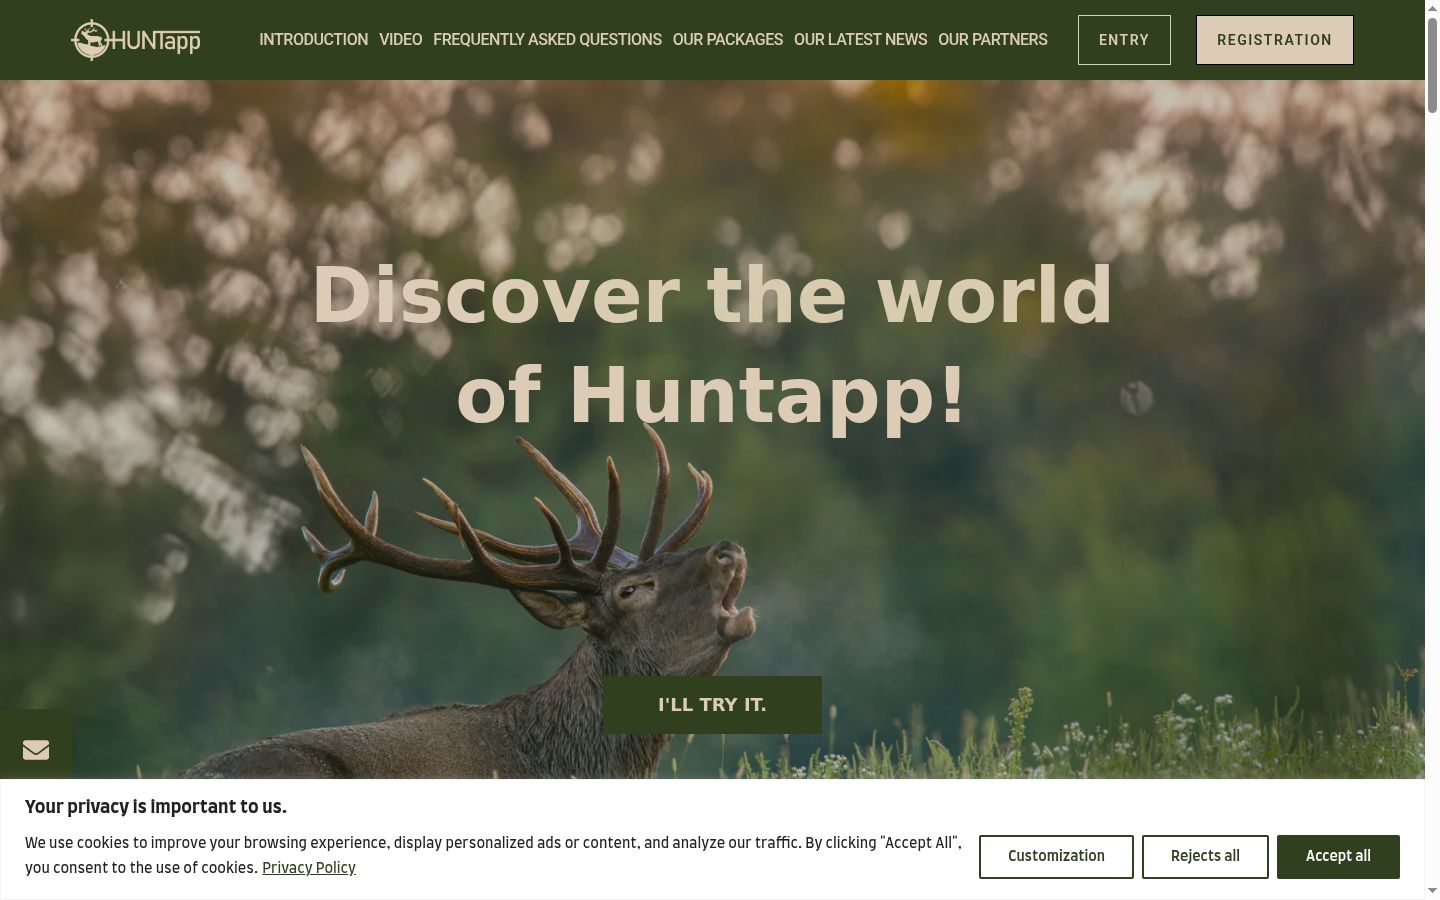
Task: Accept all cookies
Action: coord(1338,857)
